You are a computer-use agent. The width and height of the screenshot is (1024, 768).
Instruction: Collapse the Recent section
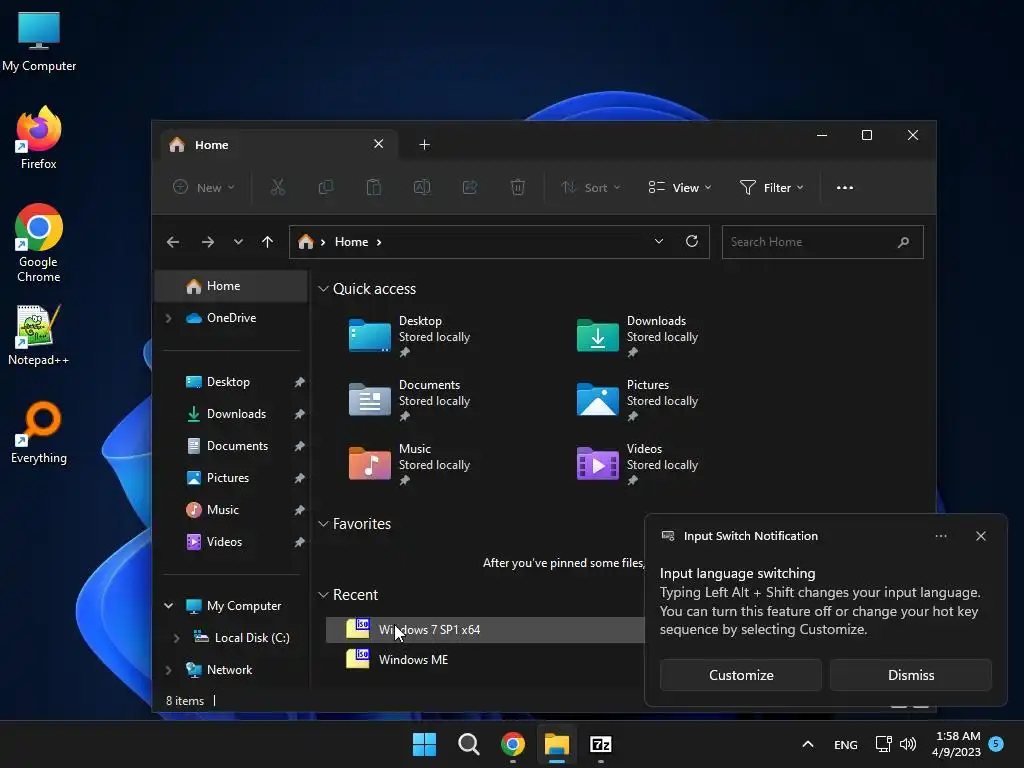tap(323, 595)
